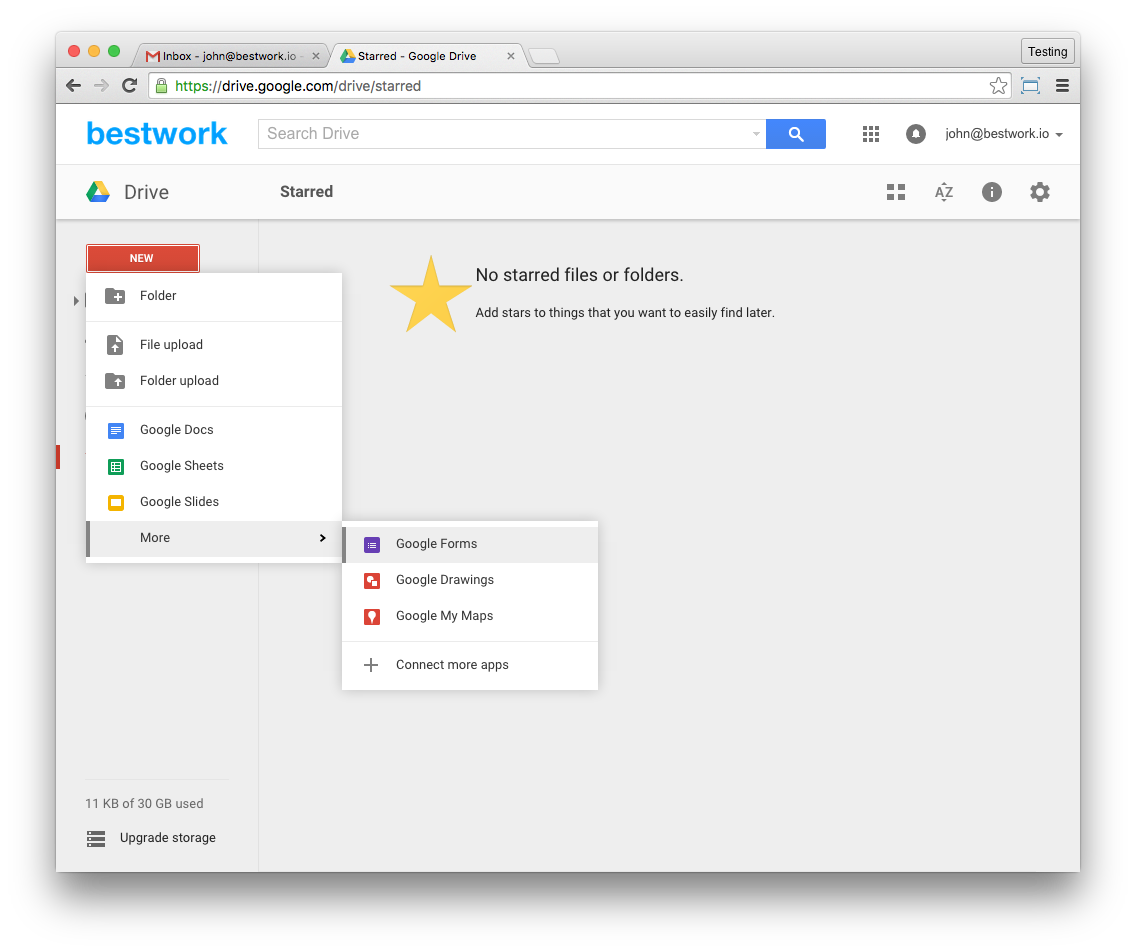Click the browser forward arrow
Image resolution: width=1136 pixels, height=952 pixels.
tap(101, 85)
